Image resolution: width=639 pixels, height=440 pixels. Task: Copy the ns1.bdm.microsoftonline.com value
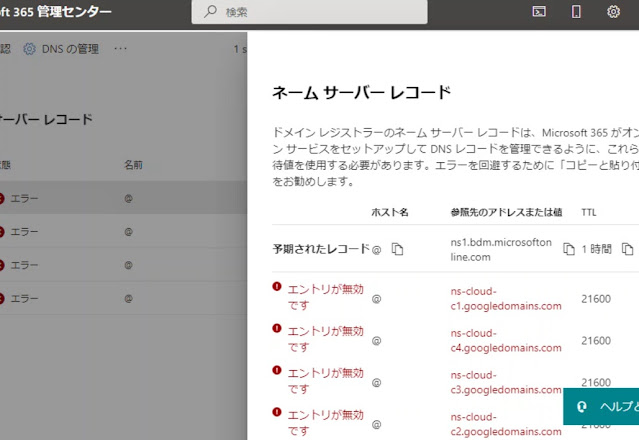(x=568, y=249)
